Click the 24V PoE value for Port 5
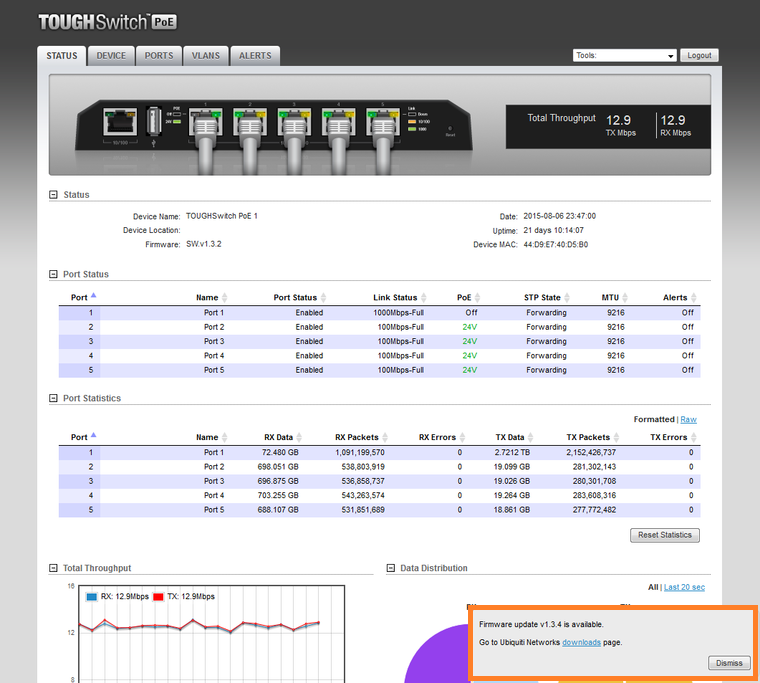 [470, 370]
